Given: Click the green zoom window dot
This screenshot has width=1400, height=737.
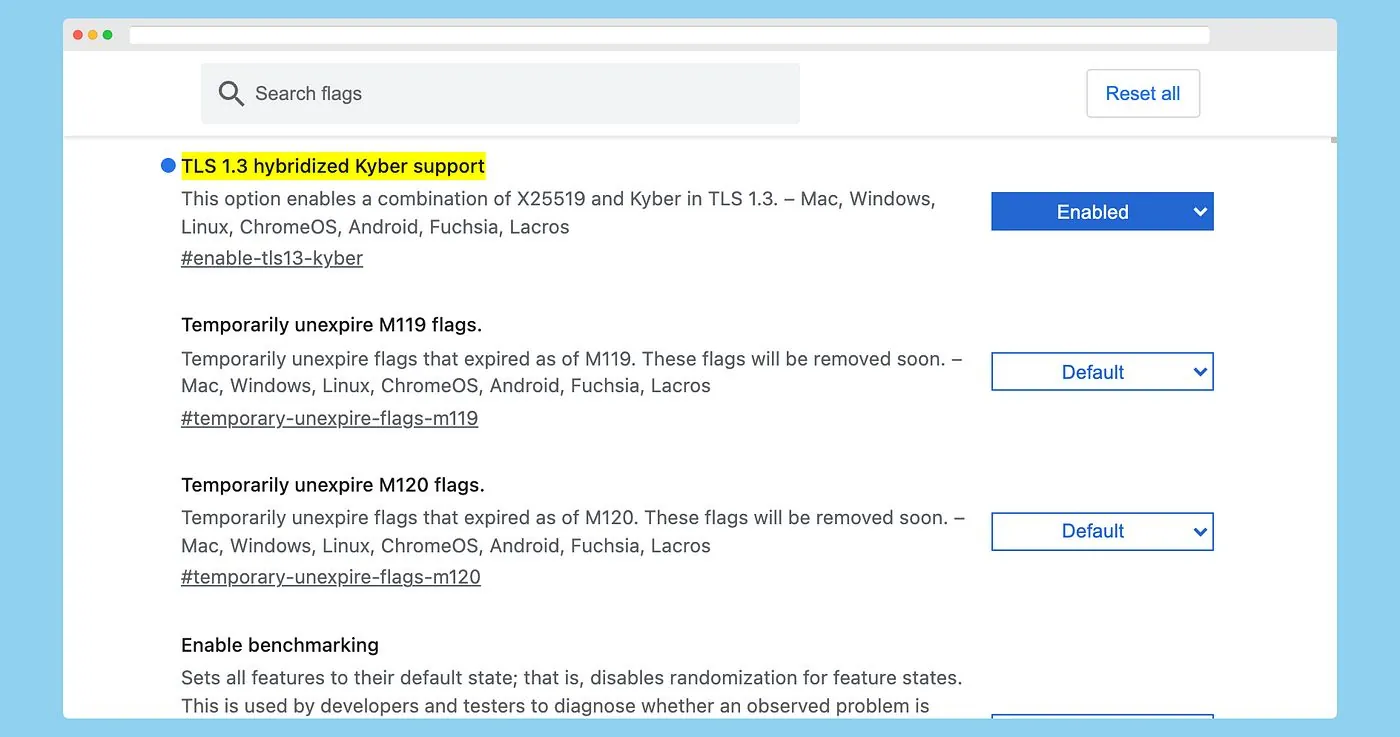Looking at the screenshot, I should point(105,33).
